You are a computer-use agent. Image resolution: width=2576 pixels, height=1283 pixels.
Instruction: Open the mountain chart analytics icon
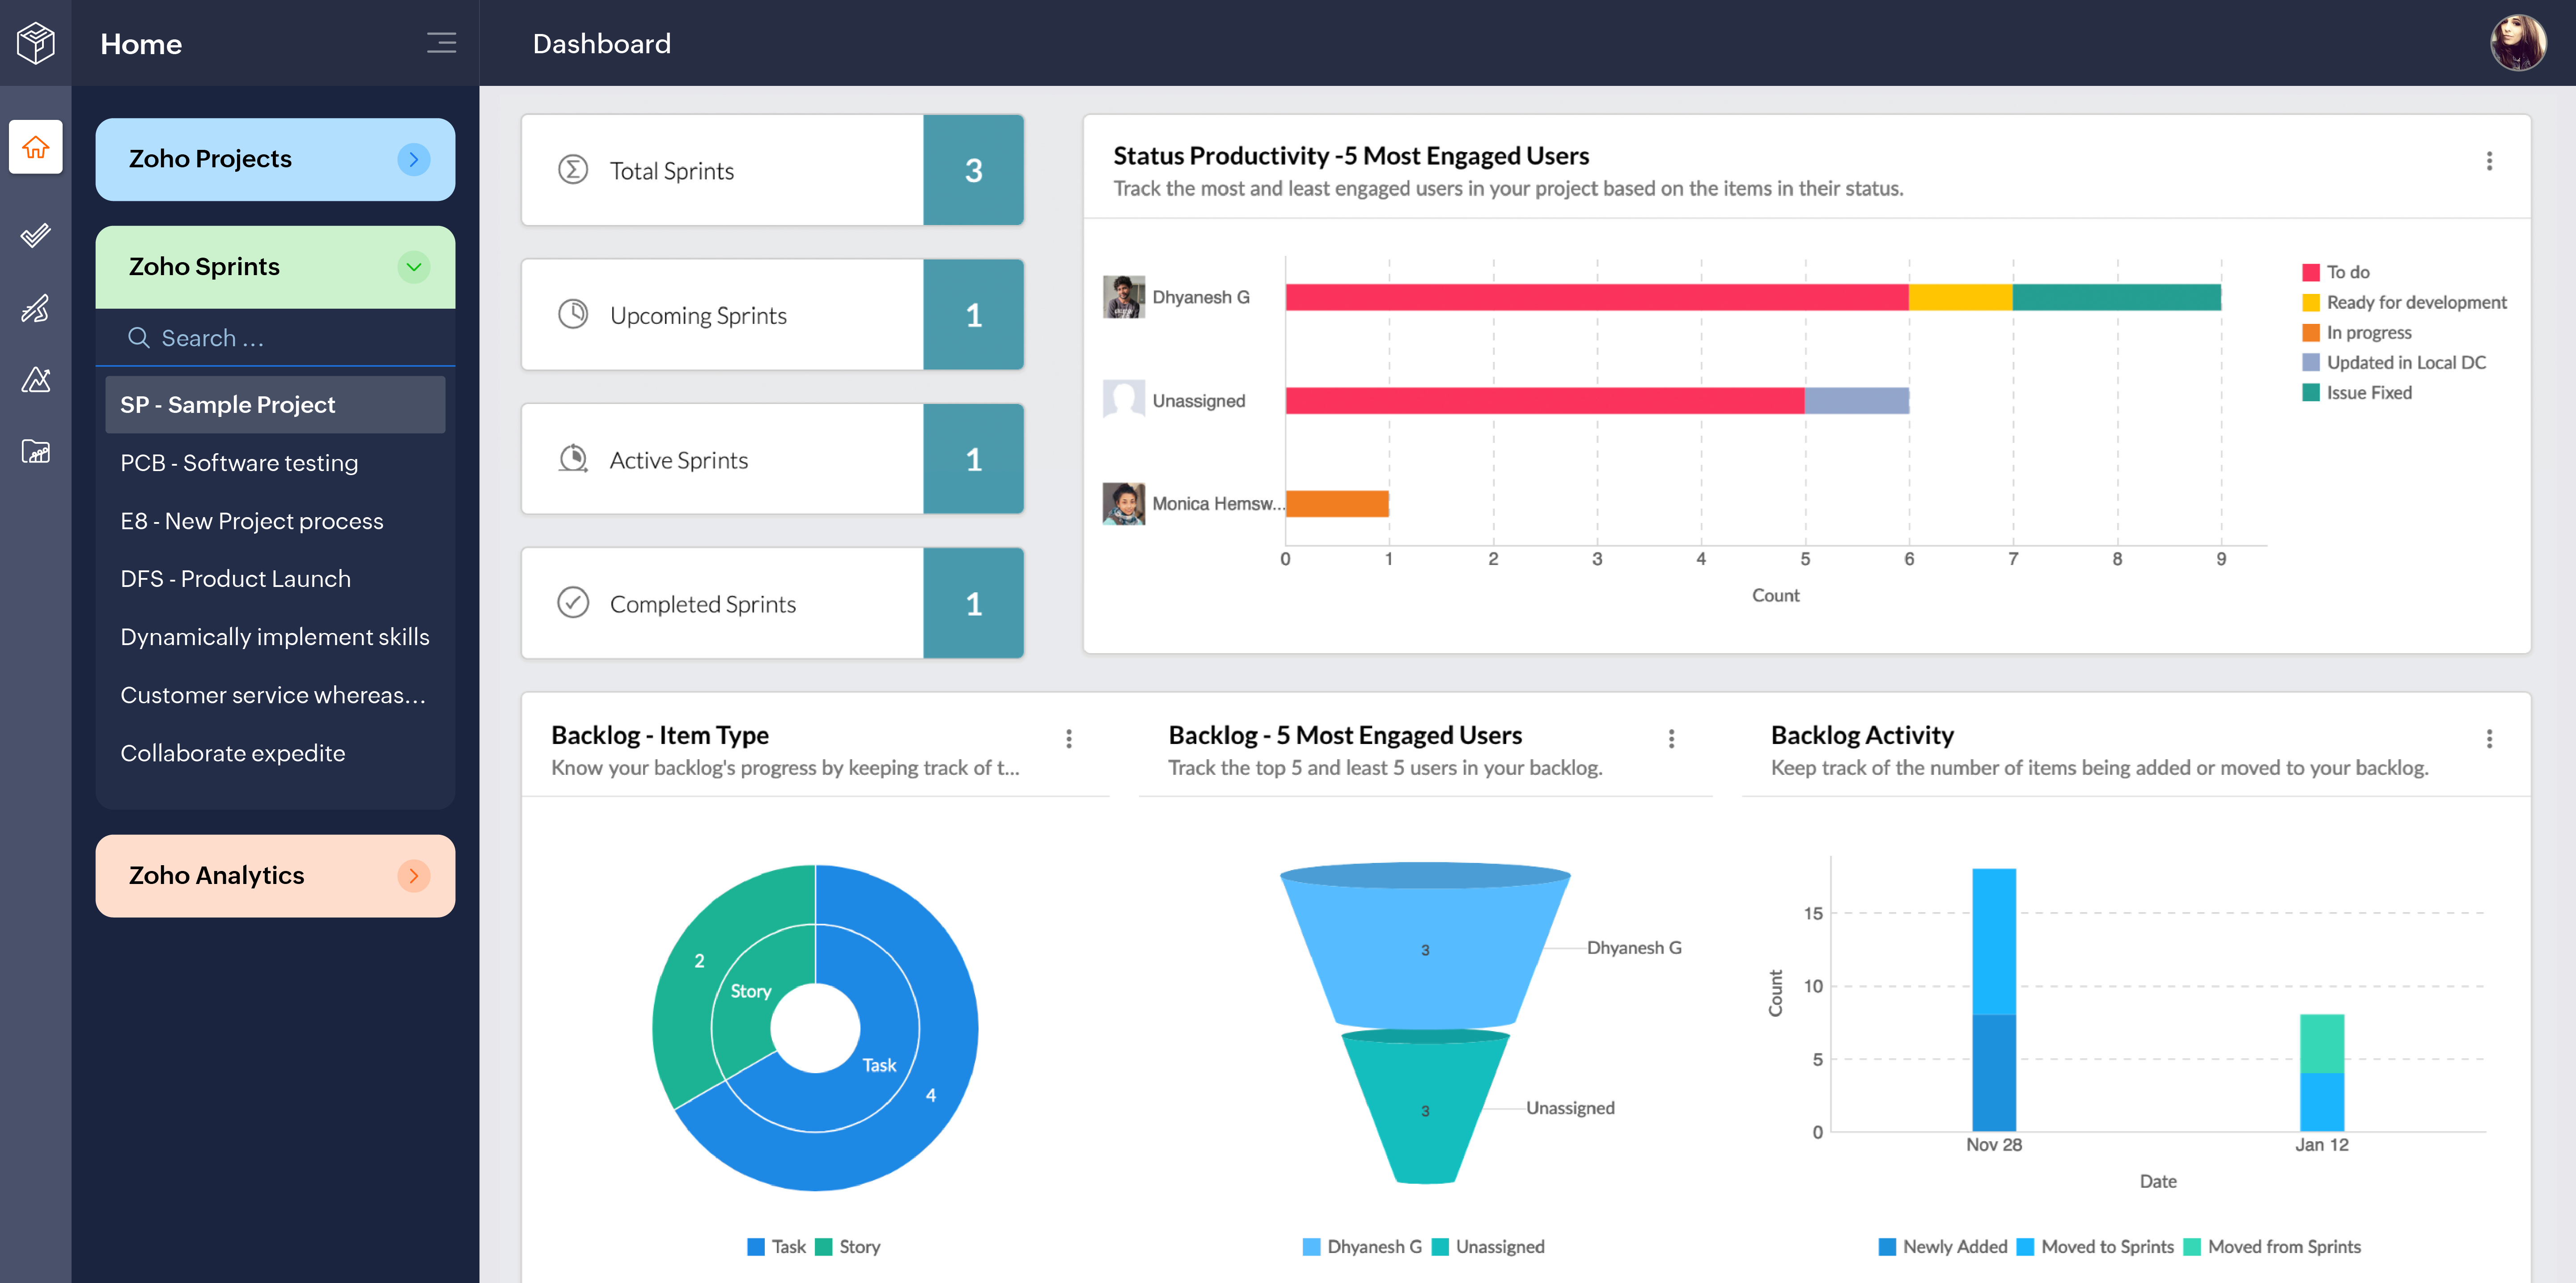pyautogui.click(x=36, y=380)
